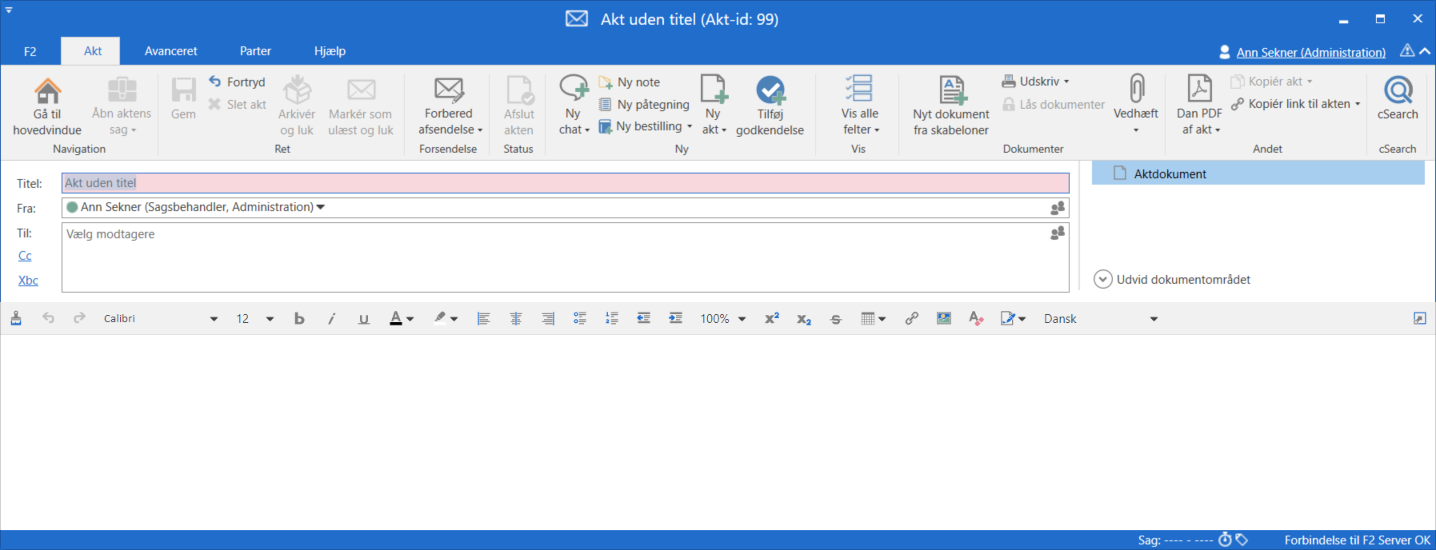Click the Cc link
This screenshot has width=1436, height=550.
(x=25, y=256)
